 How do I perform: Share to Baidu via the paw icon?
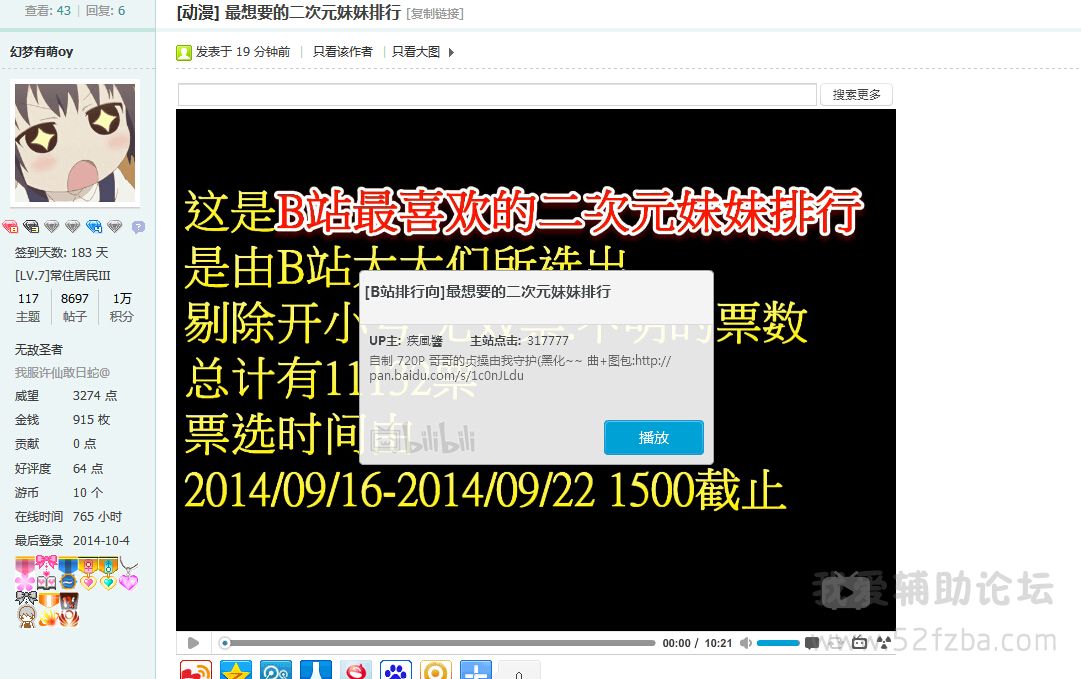pyautogui.click(x=396, y=670)
